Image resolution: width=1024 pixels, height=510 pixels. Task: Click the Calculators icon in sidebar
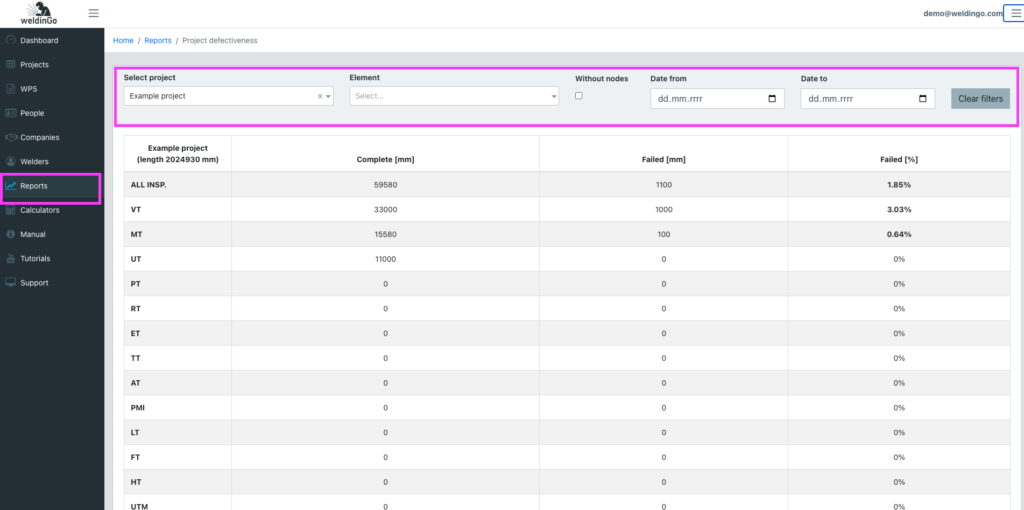click(x=11, y=210)
